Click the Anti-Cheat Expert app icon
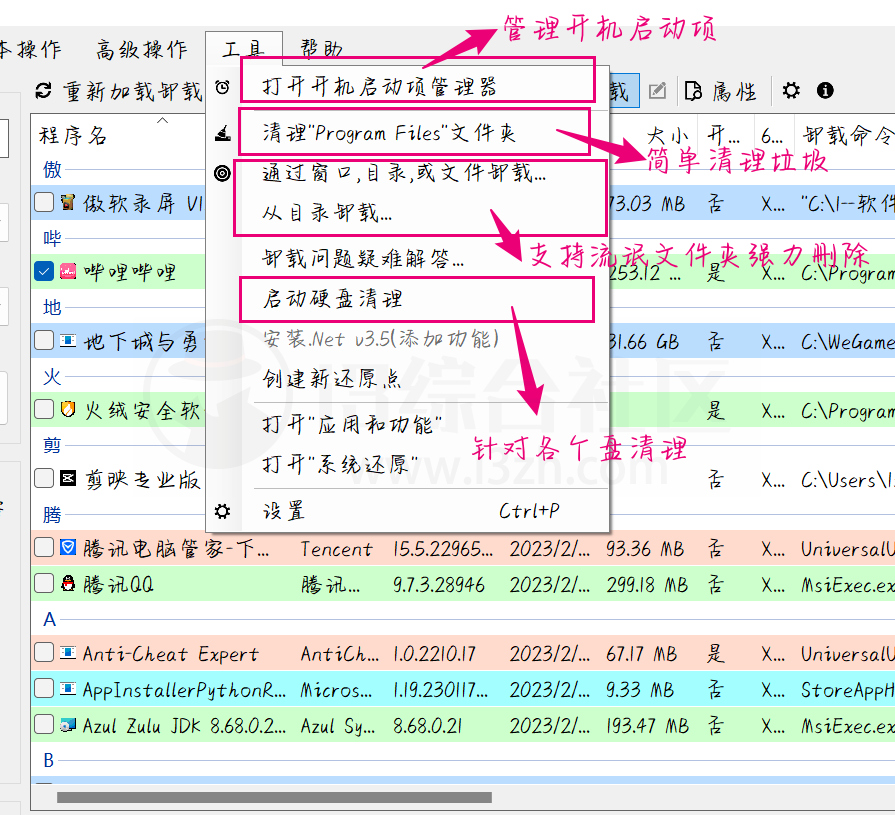The image size is (895, 815). [x=68, y=652]
